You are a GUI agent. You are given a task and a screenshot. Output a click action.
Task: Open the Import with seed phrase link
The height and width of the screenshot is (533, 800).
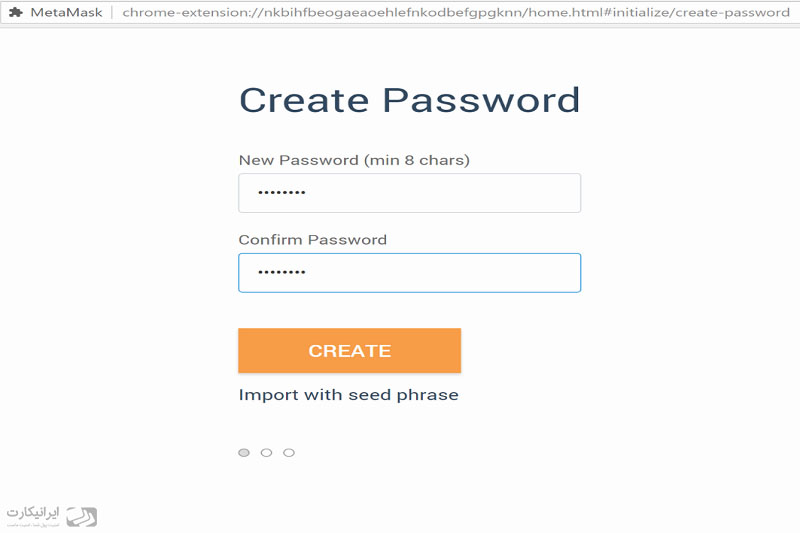348,395
